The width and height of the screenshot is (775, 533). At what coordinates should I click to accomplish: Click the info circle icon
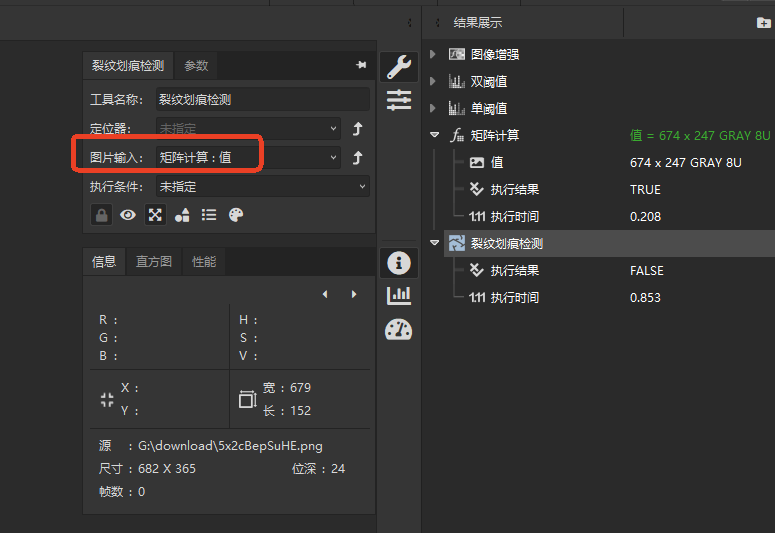399,263
